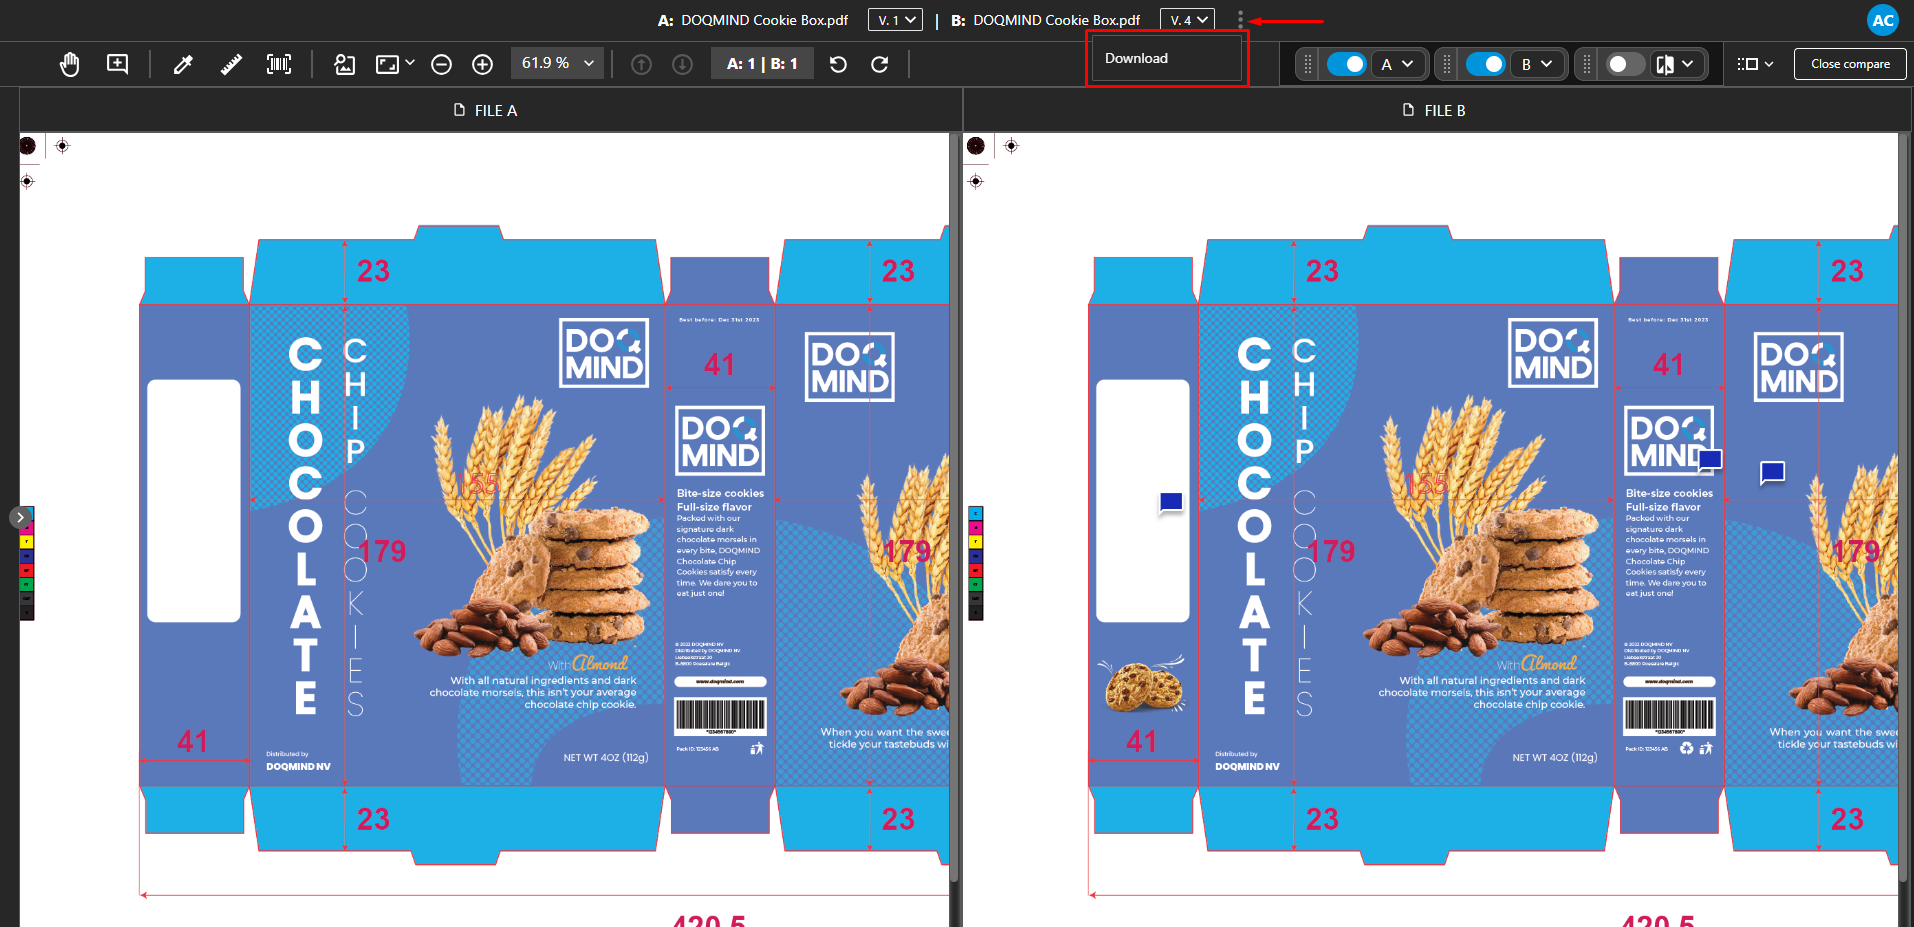Open the 61.9 % zoom level dropdown

click(558, 63)
